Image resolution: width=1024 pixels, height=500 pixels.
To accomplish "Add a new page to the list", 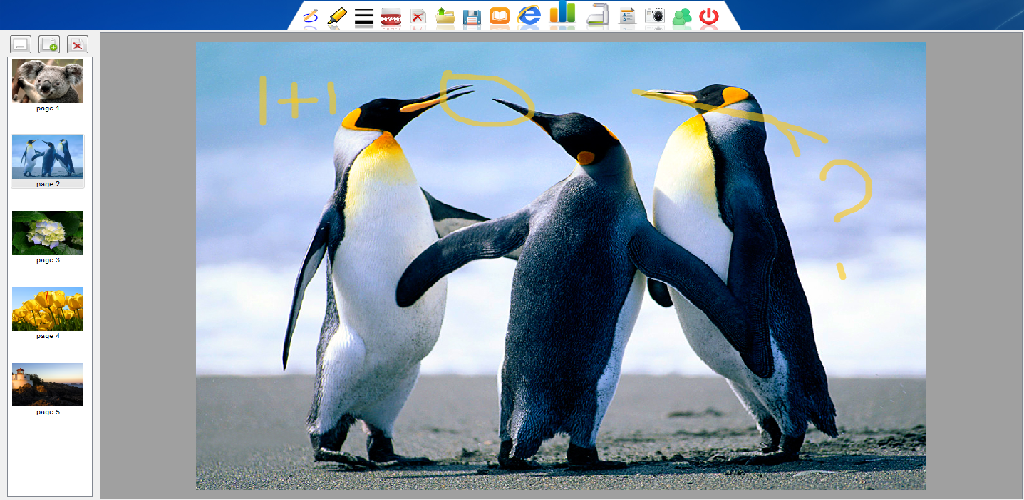I will [49, 44].
